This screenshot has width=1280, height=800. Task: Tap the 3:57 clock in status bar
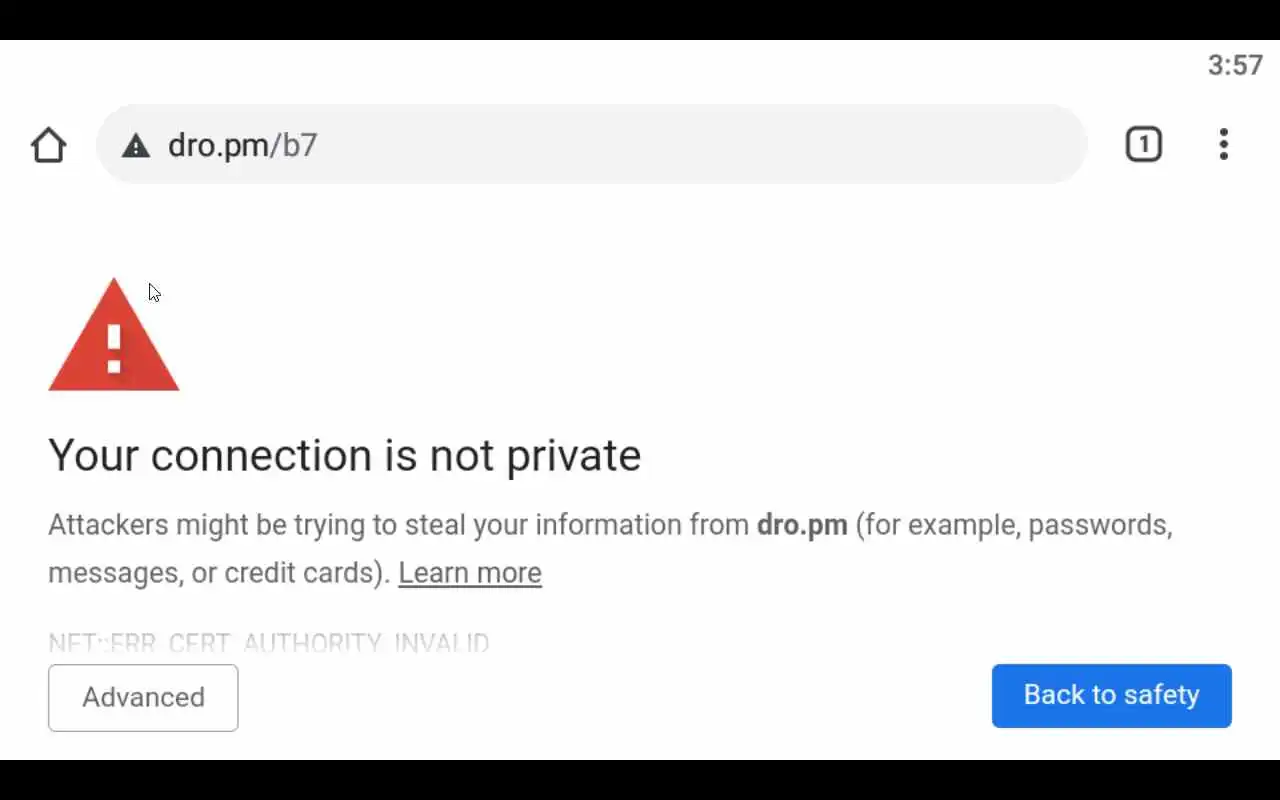[x=1235, y=66]
